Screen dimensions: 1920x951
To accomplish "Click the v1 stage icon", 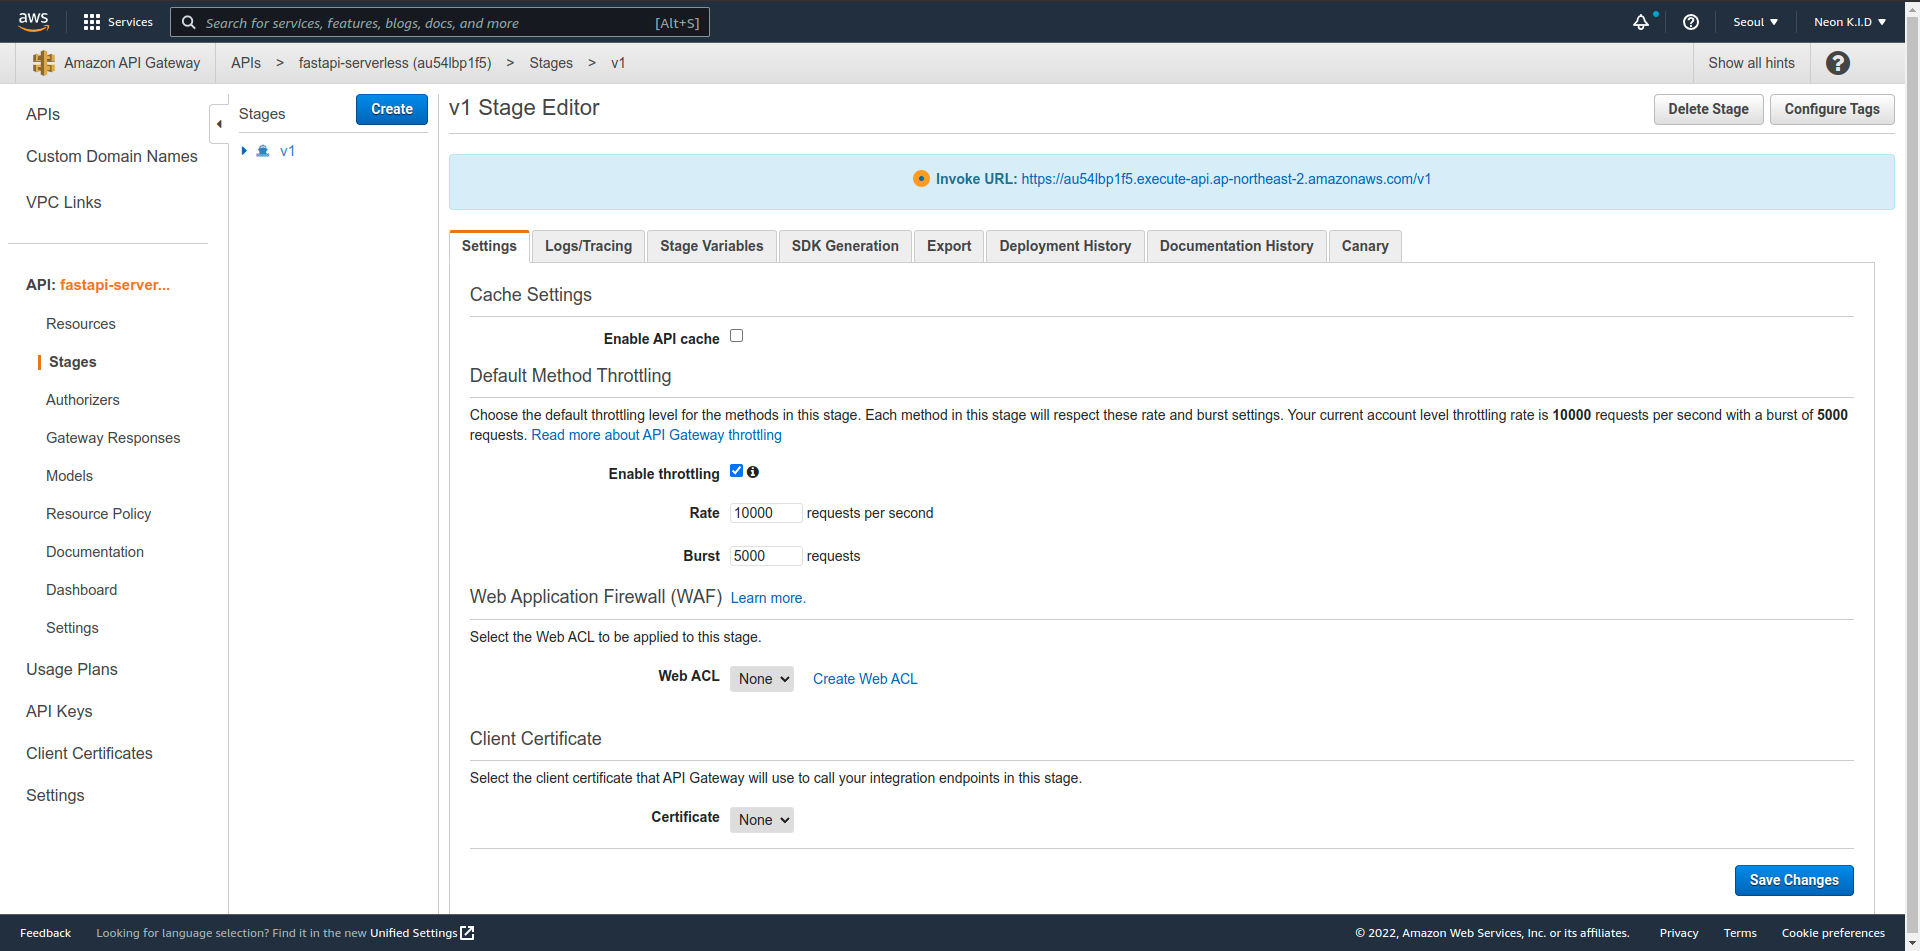I will 263,151.
